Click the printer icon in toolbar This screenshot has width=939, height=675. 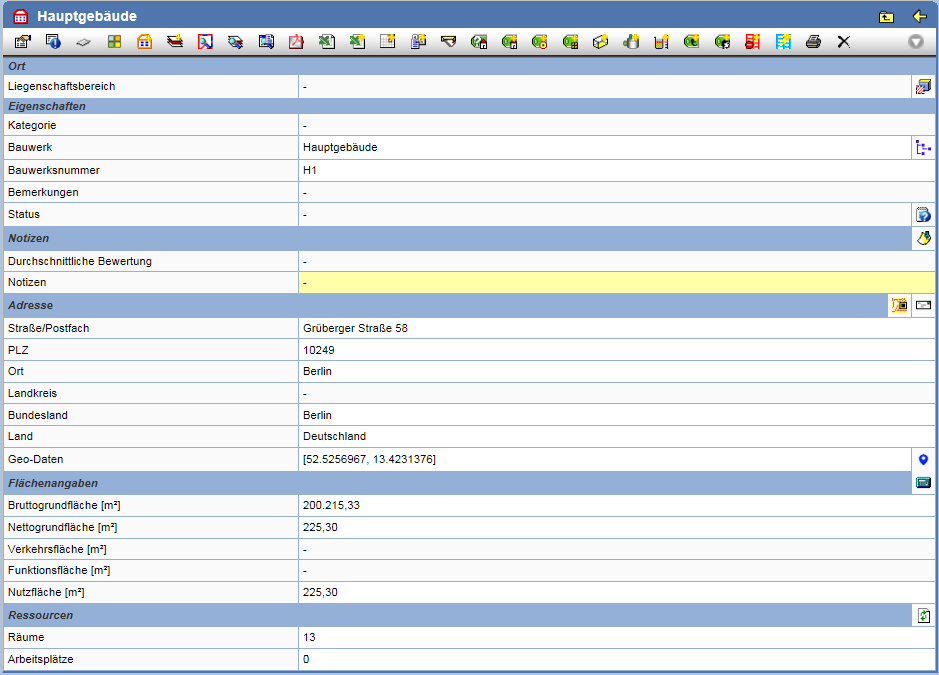(814, 42)
